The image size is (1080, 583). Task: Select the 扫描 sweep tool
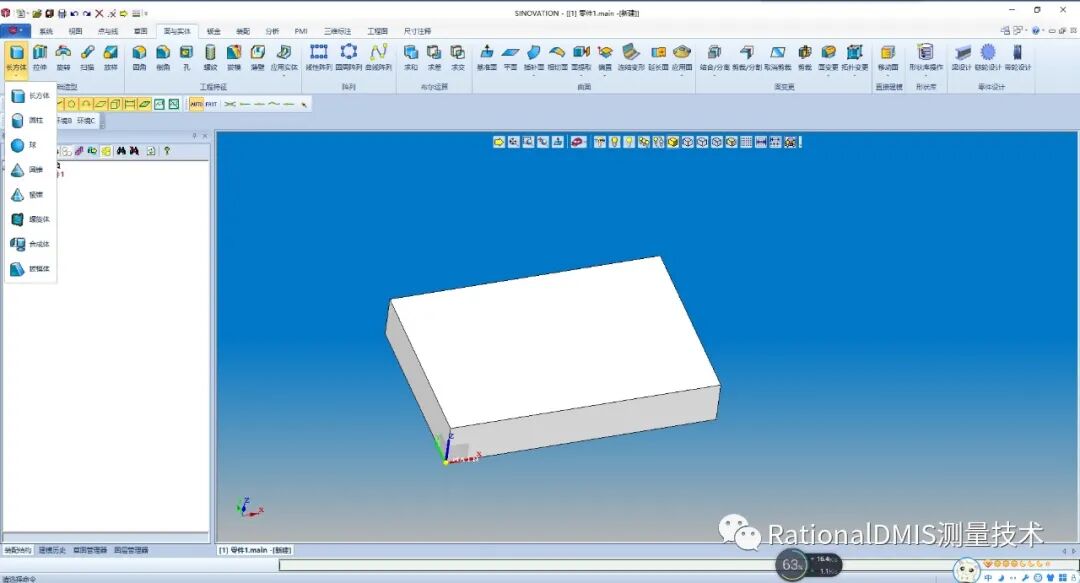click(87, 58)
